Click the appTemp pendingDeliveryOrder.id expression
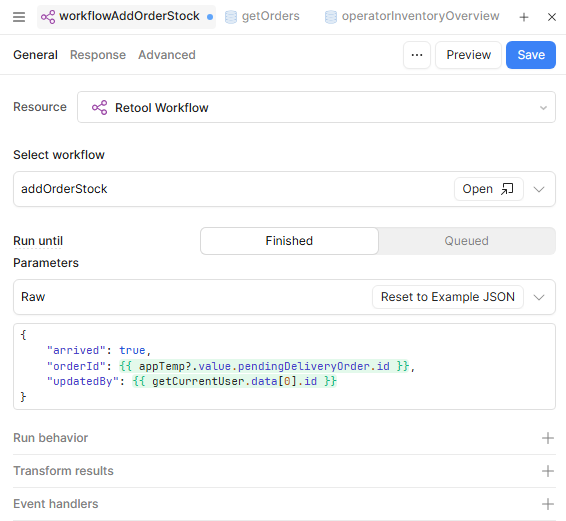 pyautogui.click(x=264, y=366)
